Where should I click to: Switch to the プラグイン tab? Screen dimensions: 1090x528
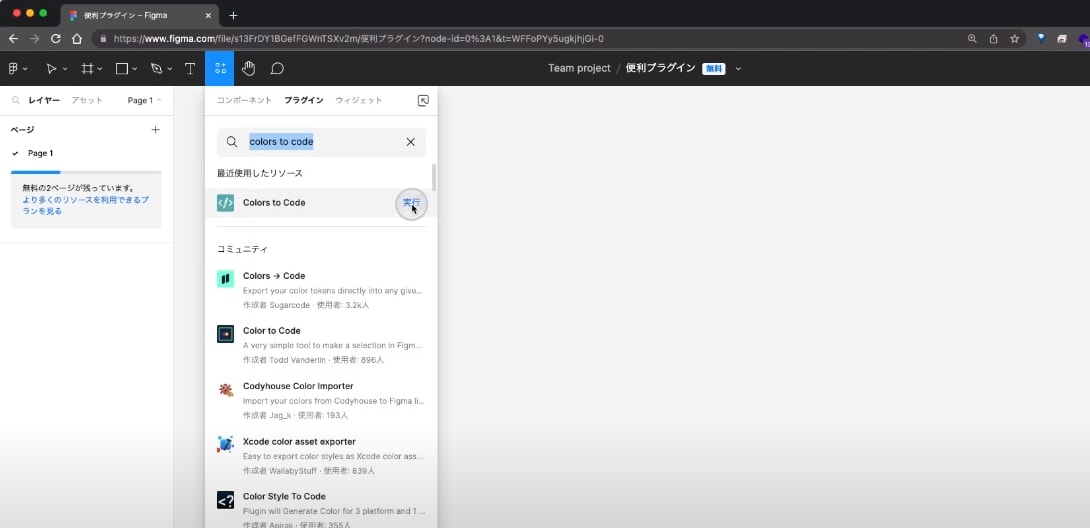pos(304,101)
